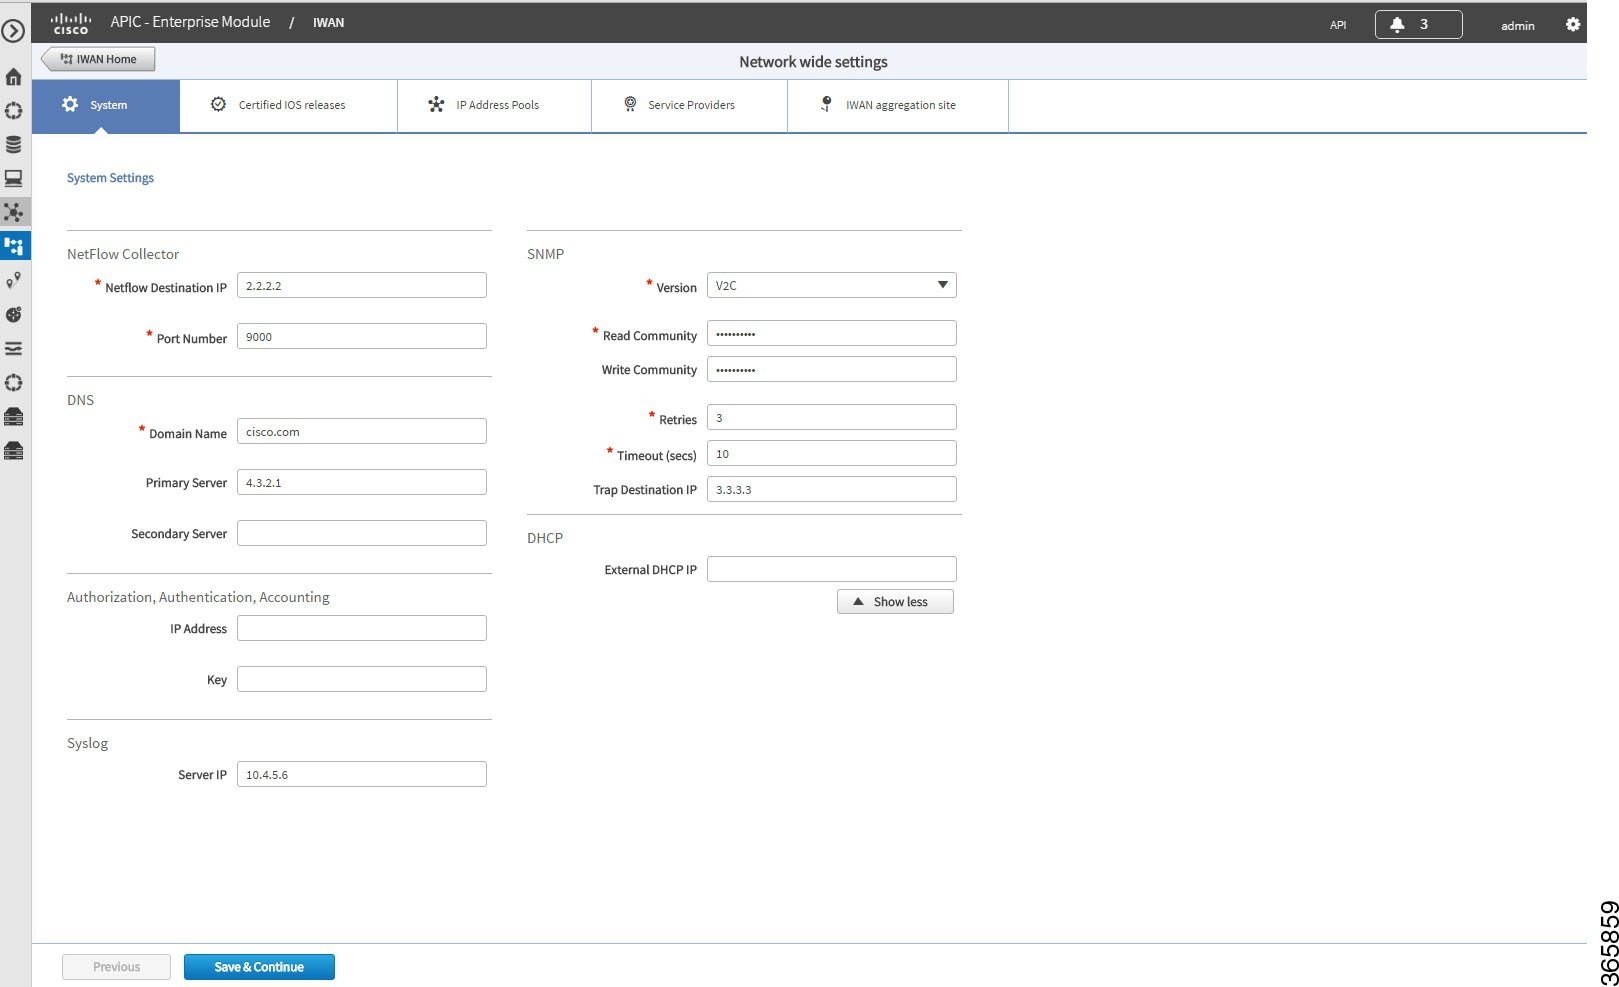Click the IP Address Pools star icon
This screenshot has width=1619, height=987.
[436, 104]
